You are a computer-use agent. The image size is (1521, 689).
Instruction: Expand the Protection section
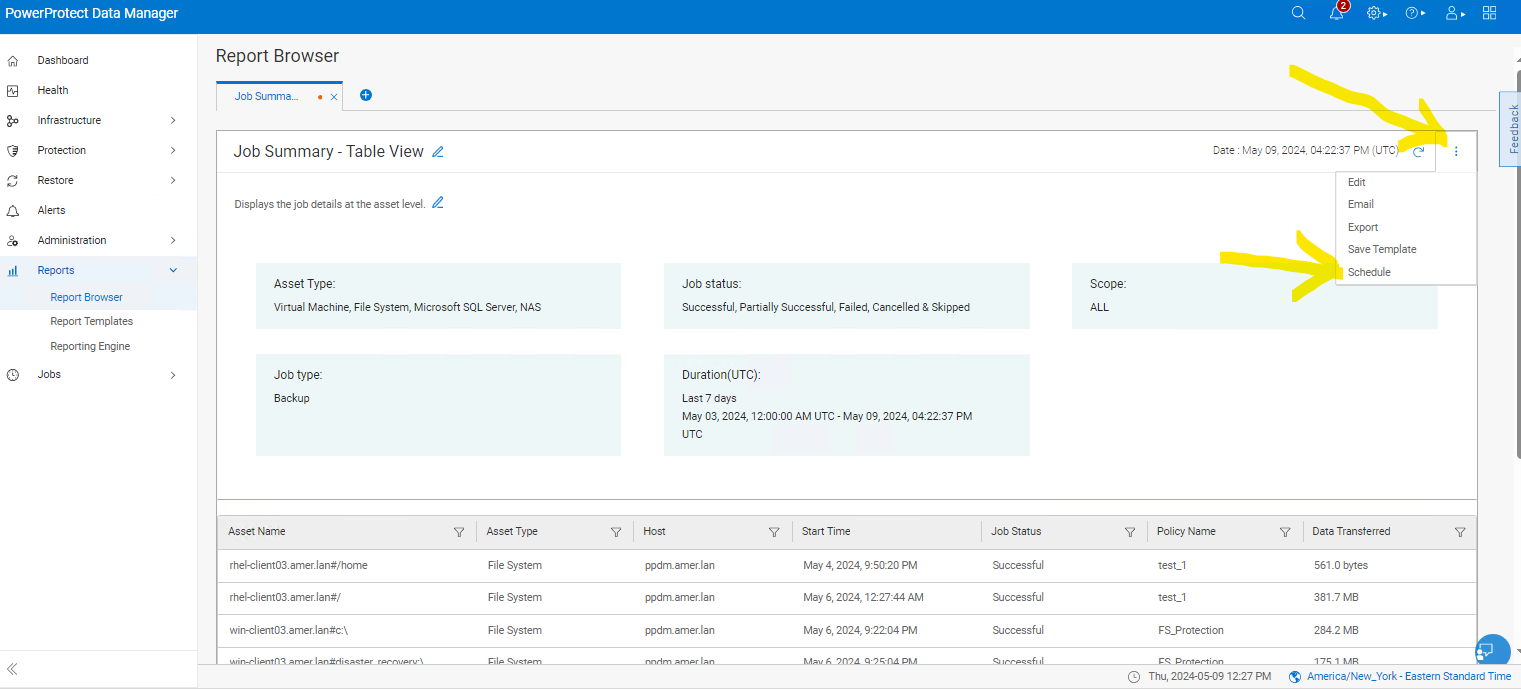172,150
